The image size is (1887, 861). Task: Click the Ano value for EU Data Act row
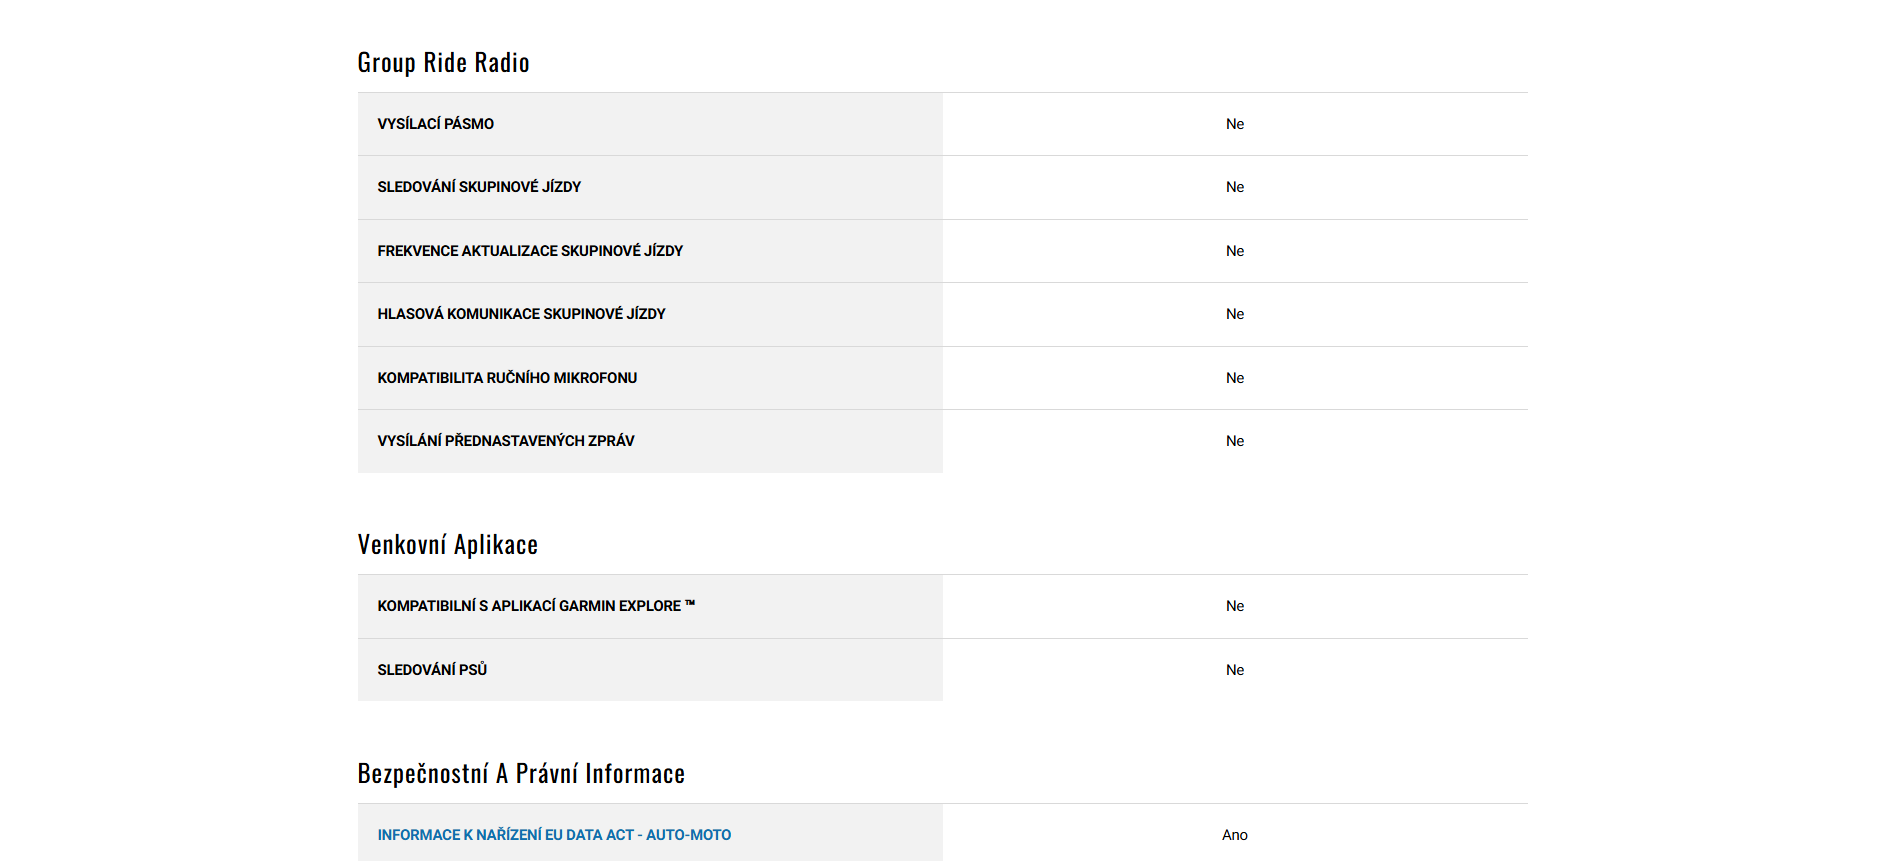[x=1235, y=835]
